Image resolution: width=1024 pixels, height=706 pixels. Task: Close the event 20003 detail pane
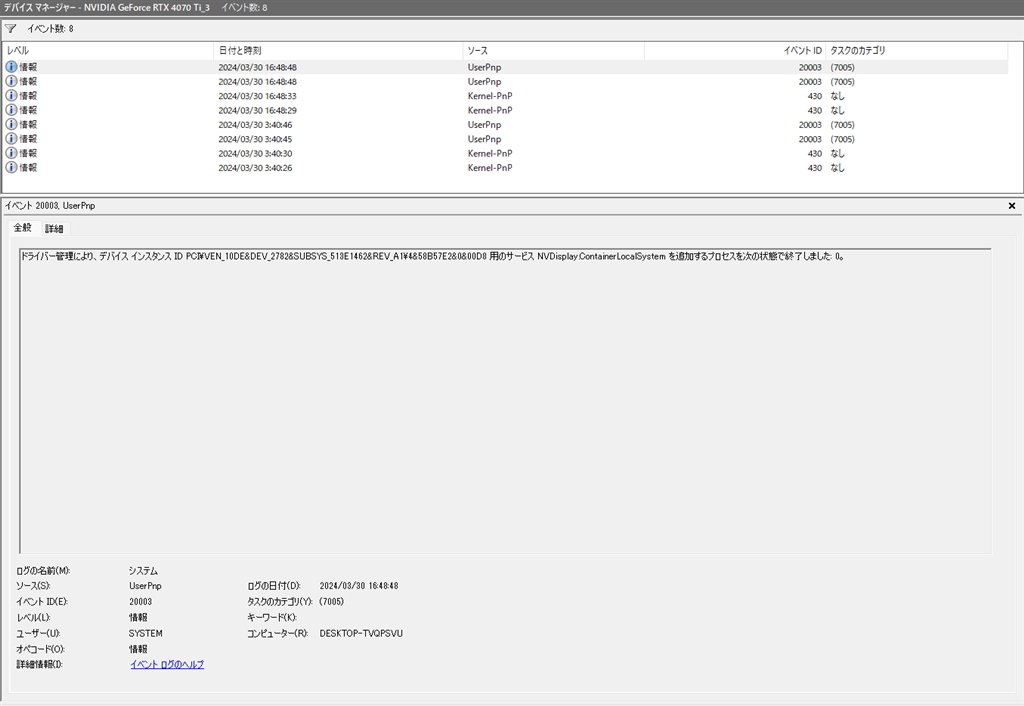pyautogui.click(x=1012, y=206)
